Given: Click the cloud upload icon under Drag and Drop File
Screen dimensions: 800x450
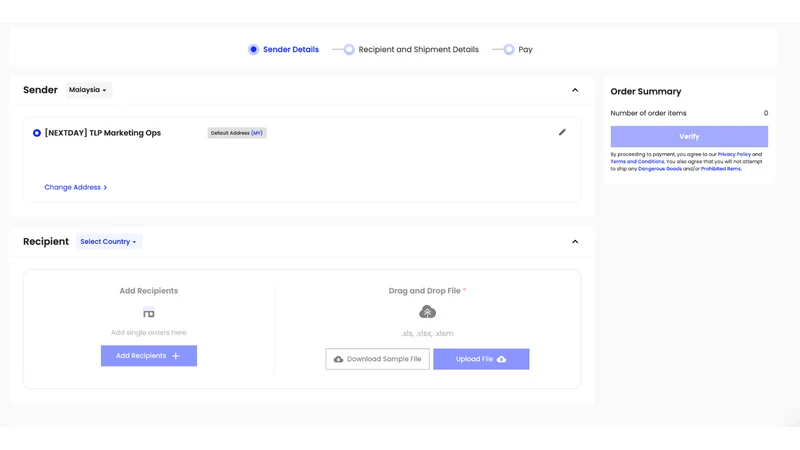Looking at the screenshot, I should pos(428,312).
